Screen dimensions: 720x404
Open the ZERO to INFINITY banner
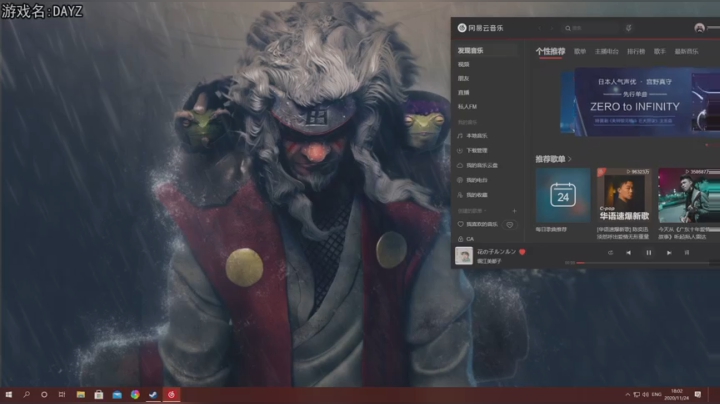click(634, 102)
